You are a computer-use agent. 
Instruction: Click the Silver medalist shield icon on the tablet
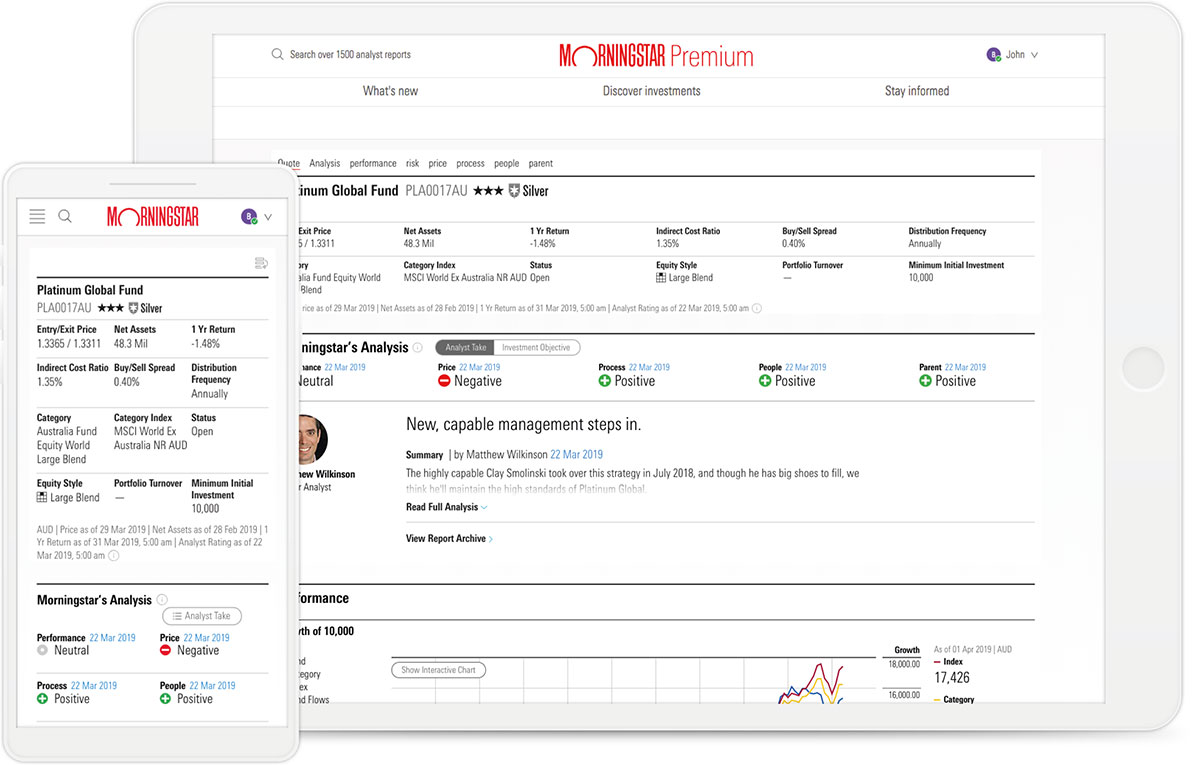514,191
